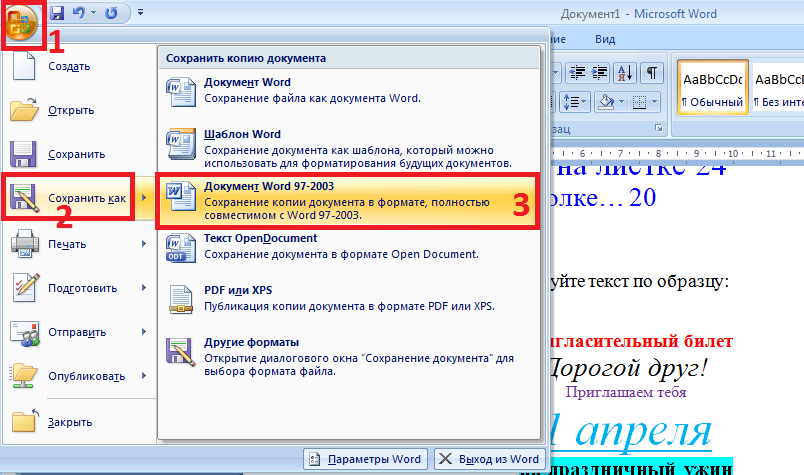Open the Shading color dropdown arrow

(621, 102)
